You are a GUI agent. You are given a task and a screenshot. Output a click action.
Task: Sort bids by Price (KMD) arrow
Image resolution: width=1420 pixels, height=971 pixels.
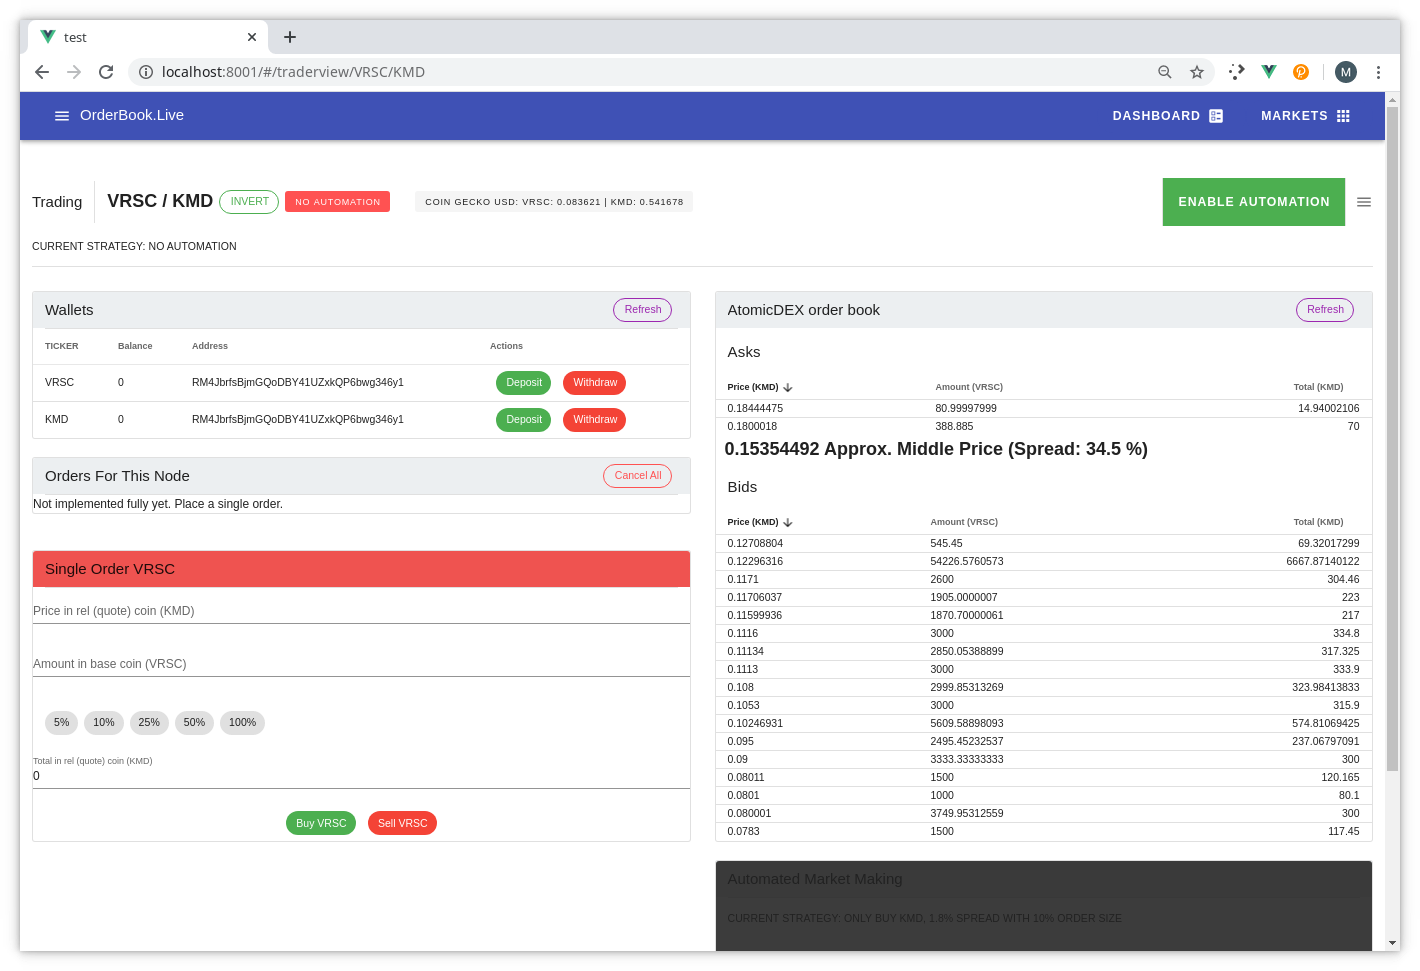(788, 523)
